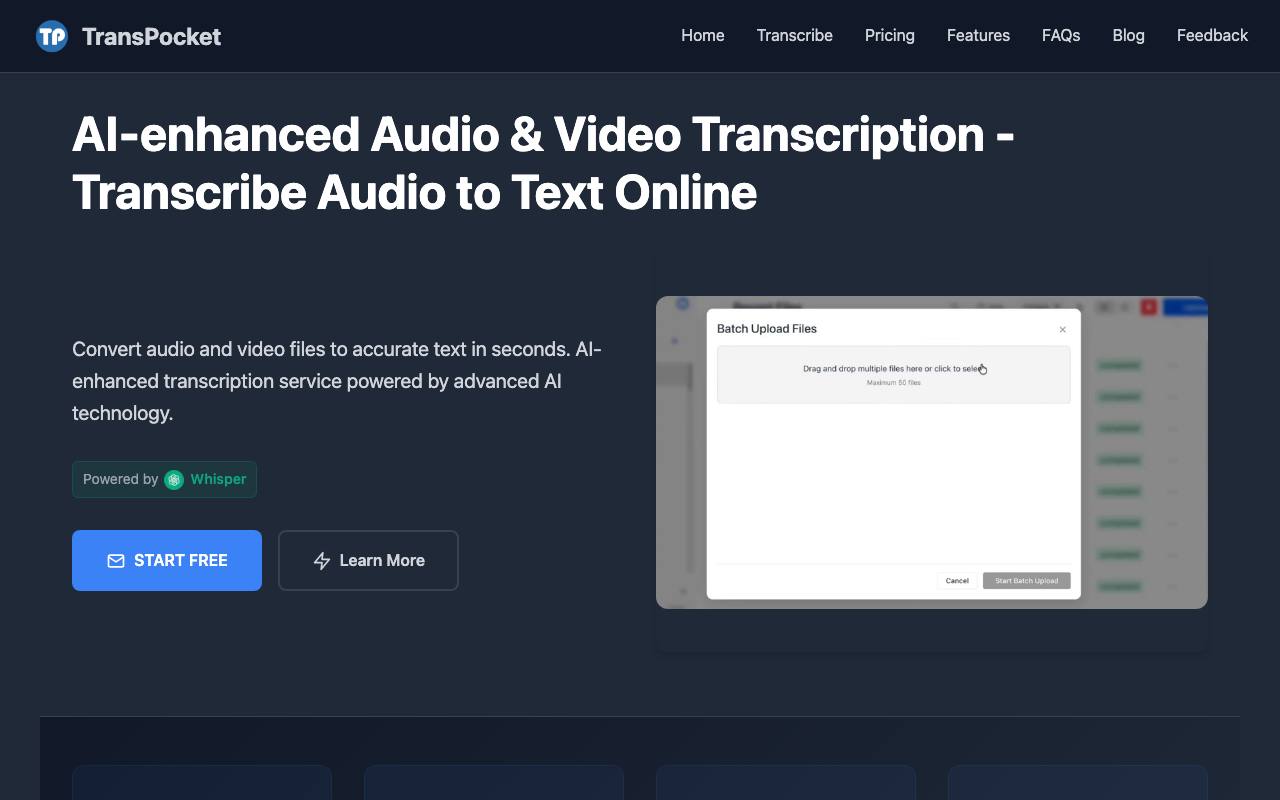Screen dimensions: 1280x800
Task: Click the green Whisper logo icon
Action: (174, 480)
